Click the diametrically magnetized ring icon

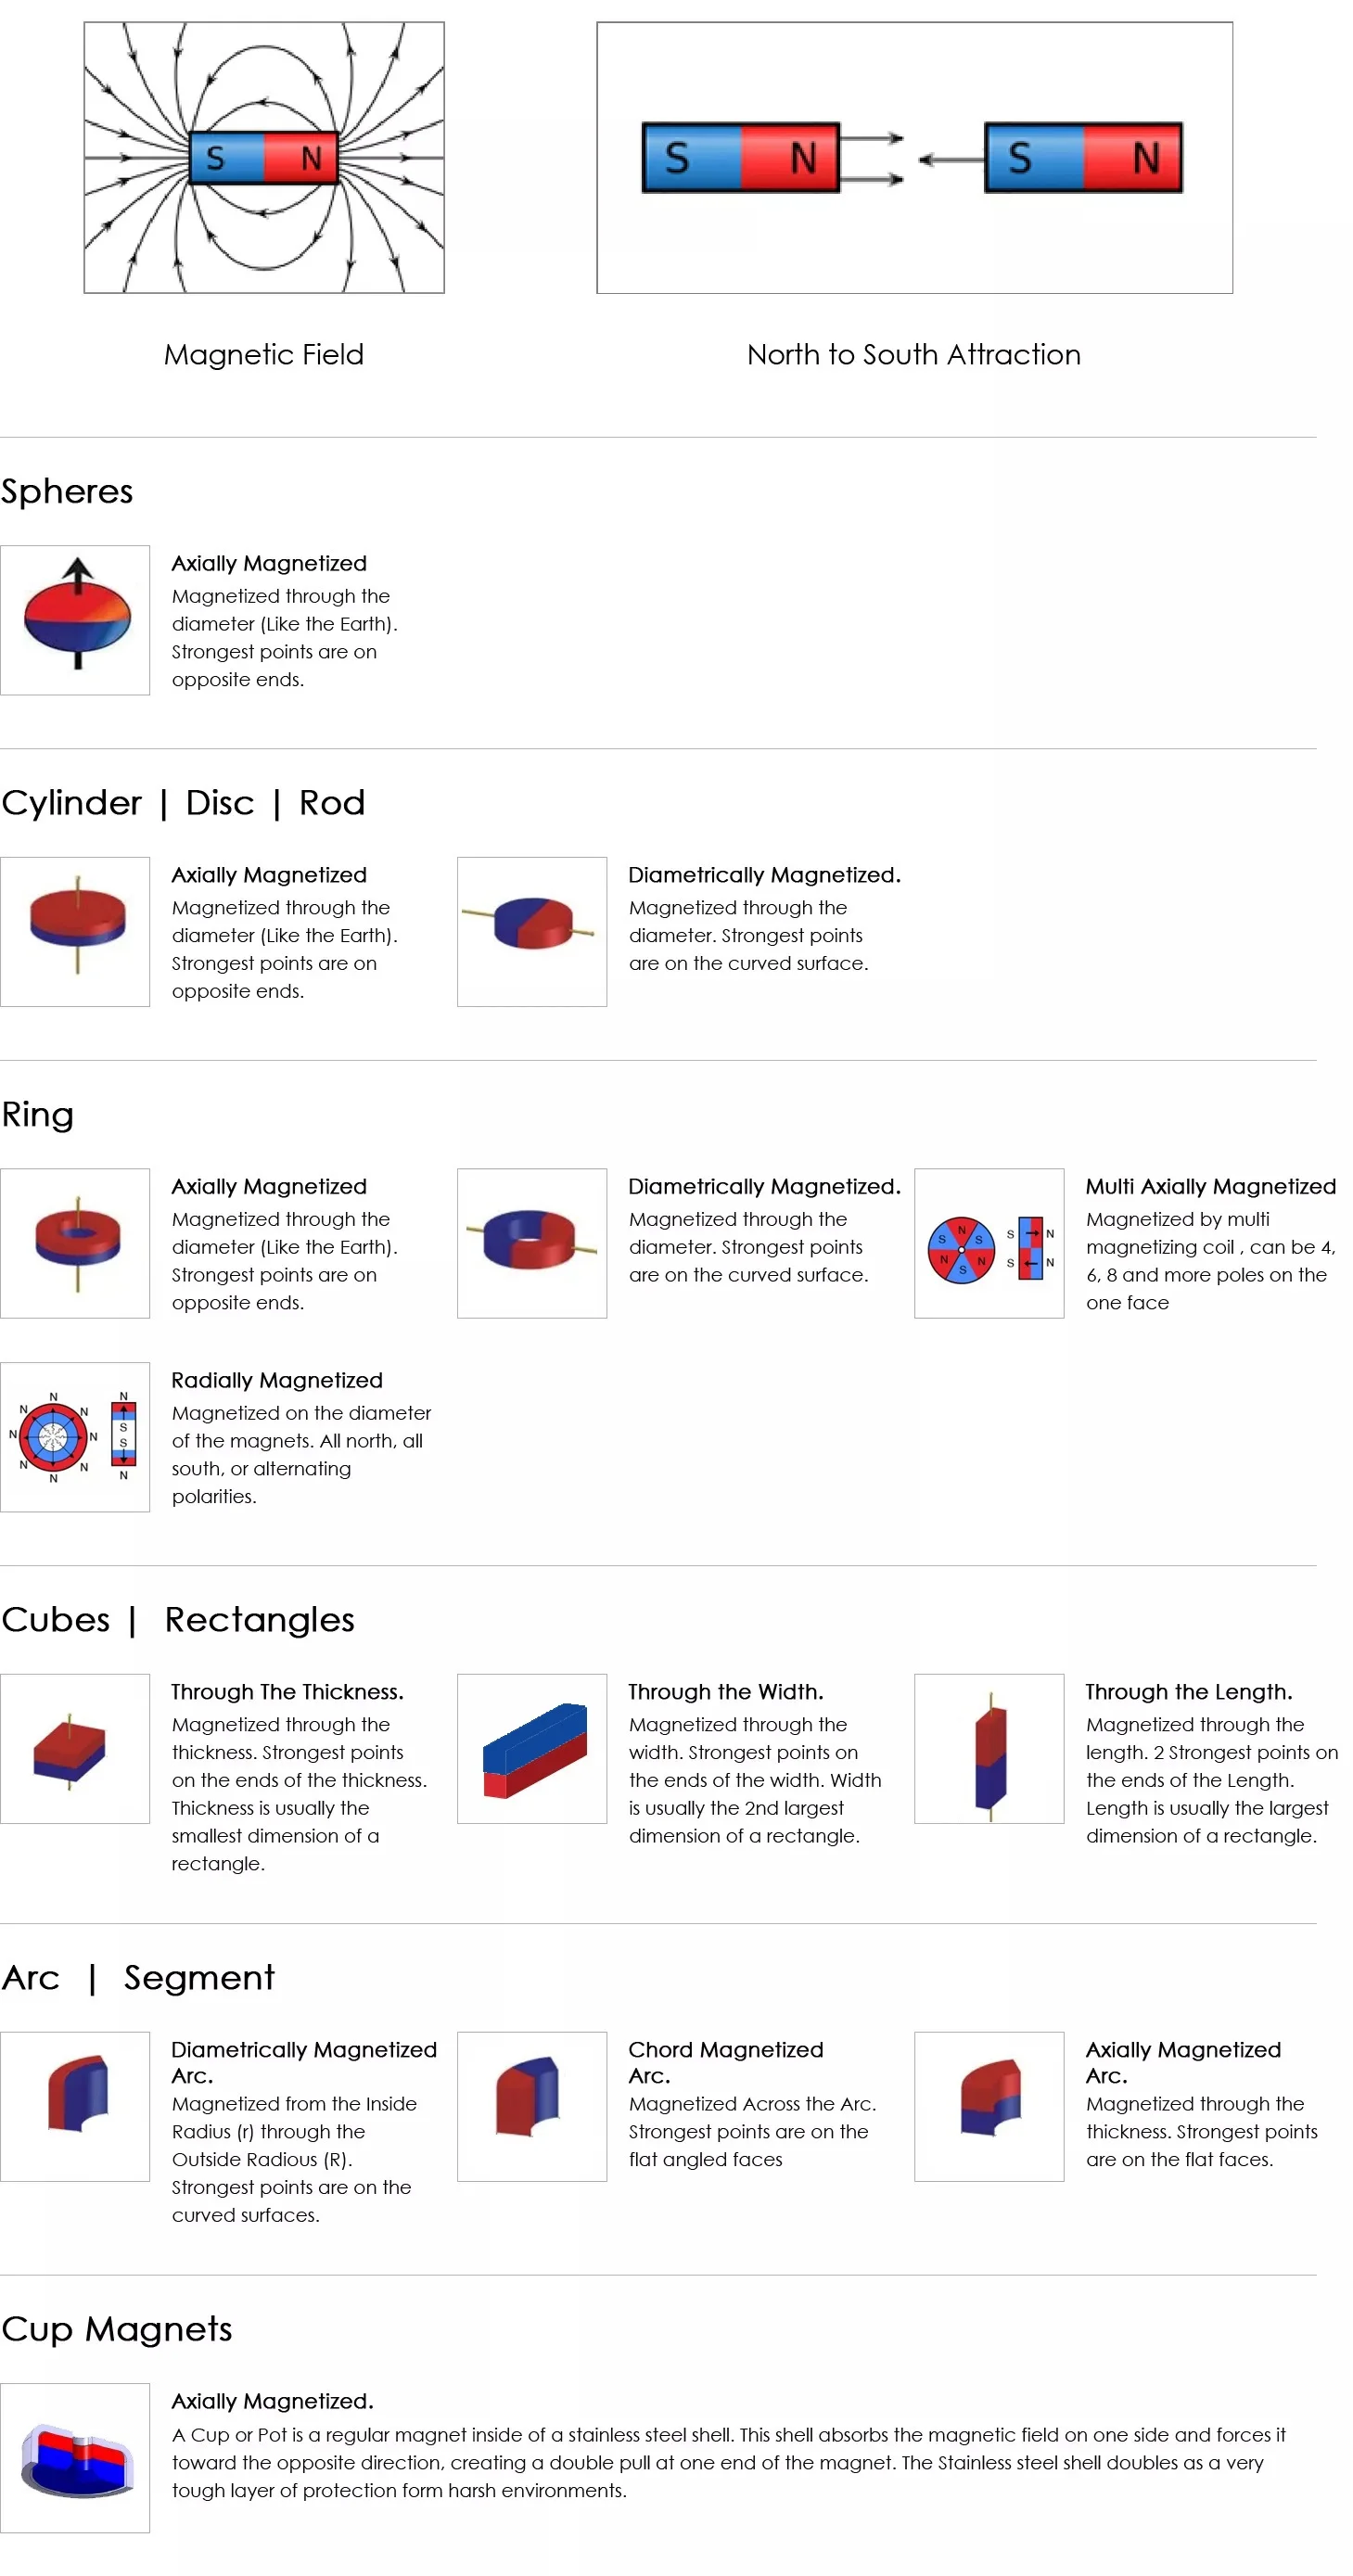(531, 1242)
